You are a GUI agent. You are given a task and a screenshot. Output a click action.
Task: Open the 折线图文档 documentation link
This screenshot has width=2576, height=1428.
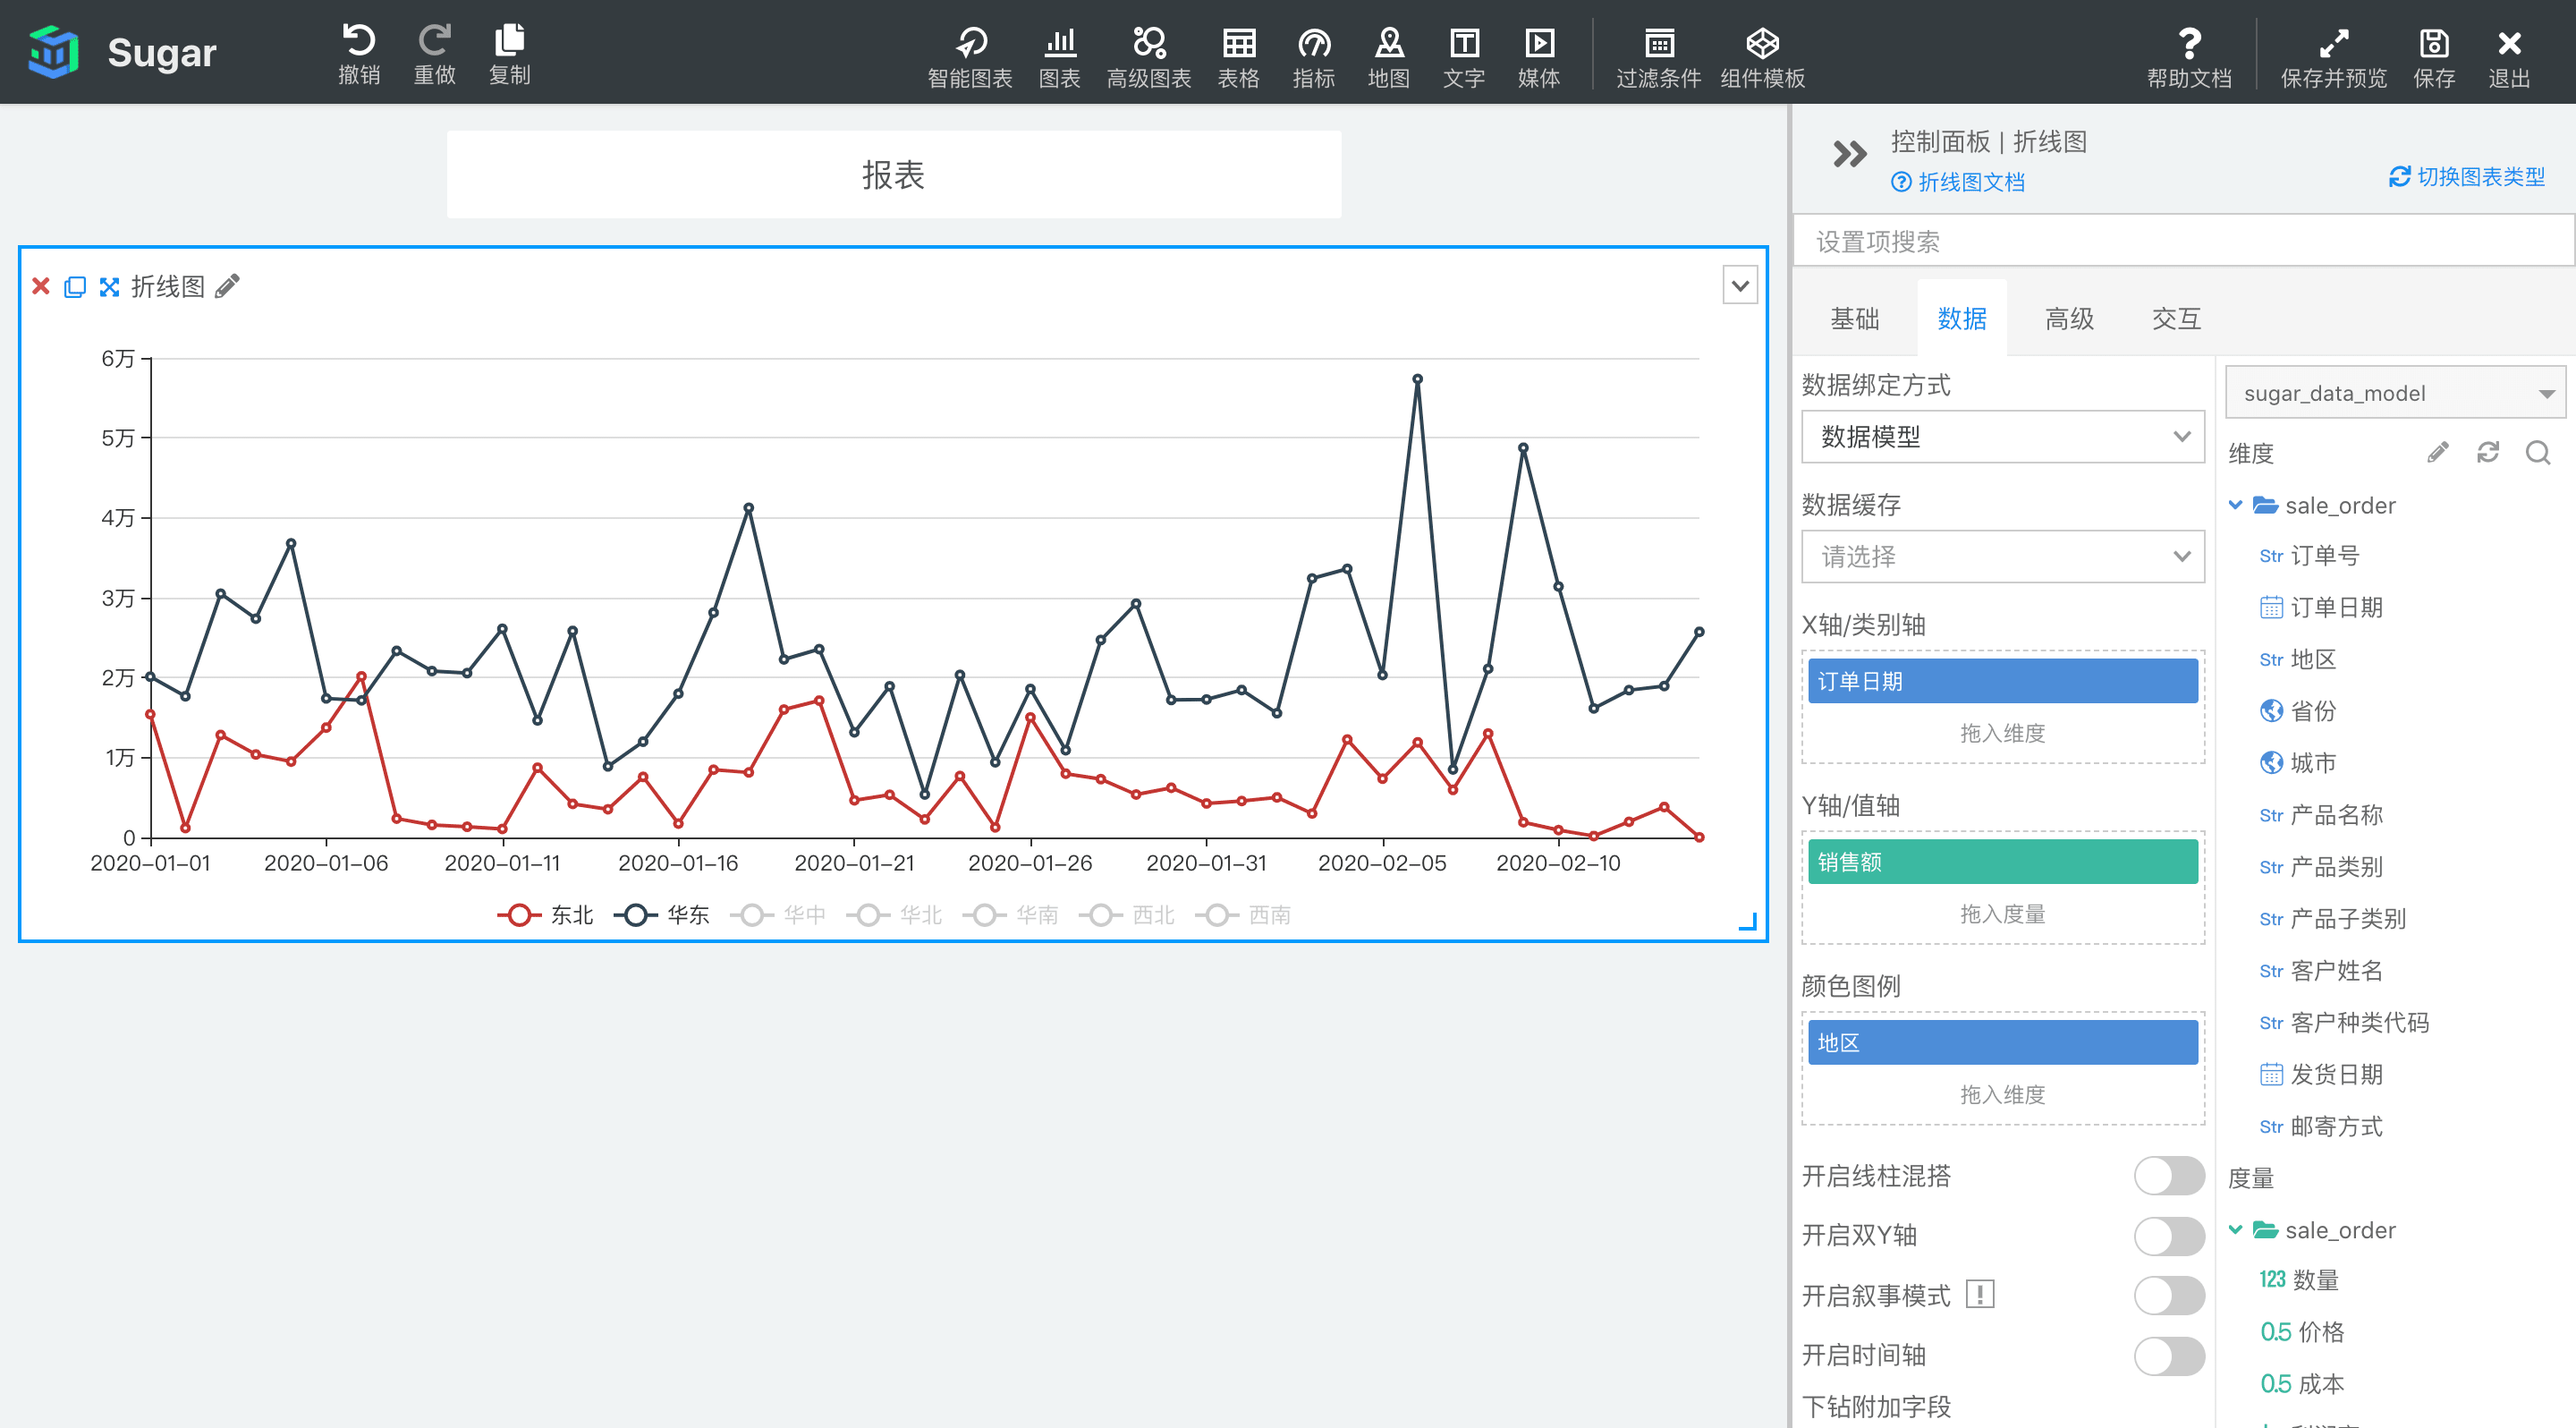pos(1958,182)
